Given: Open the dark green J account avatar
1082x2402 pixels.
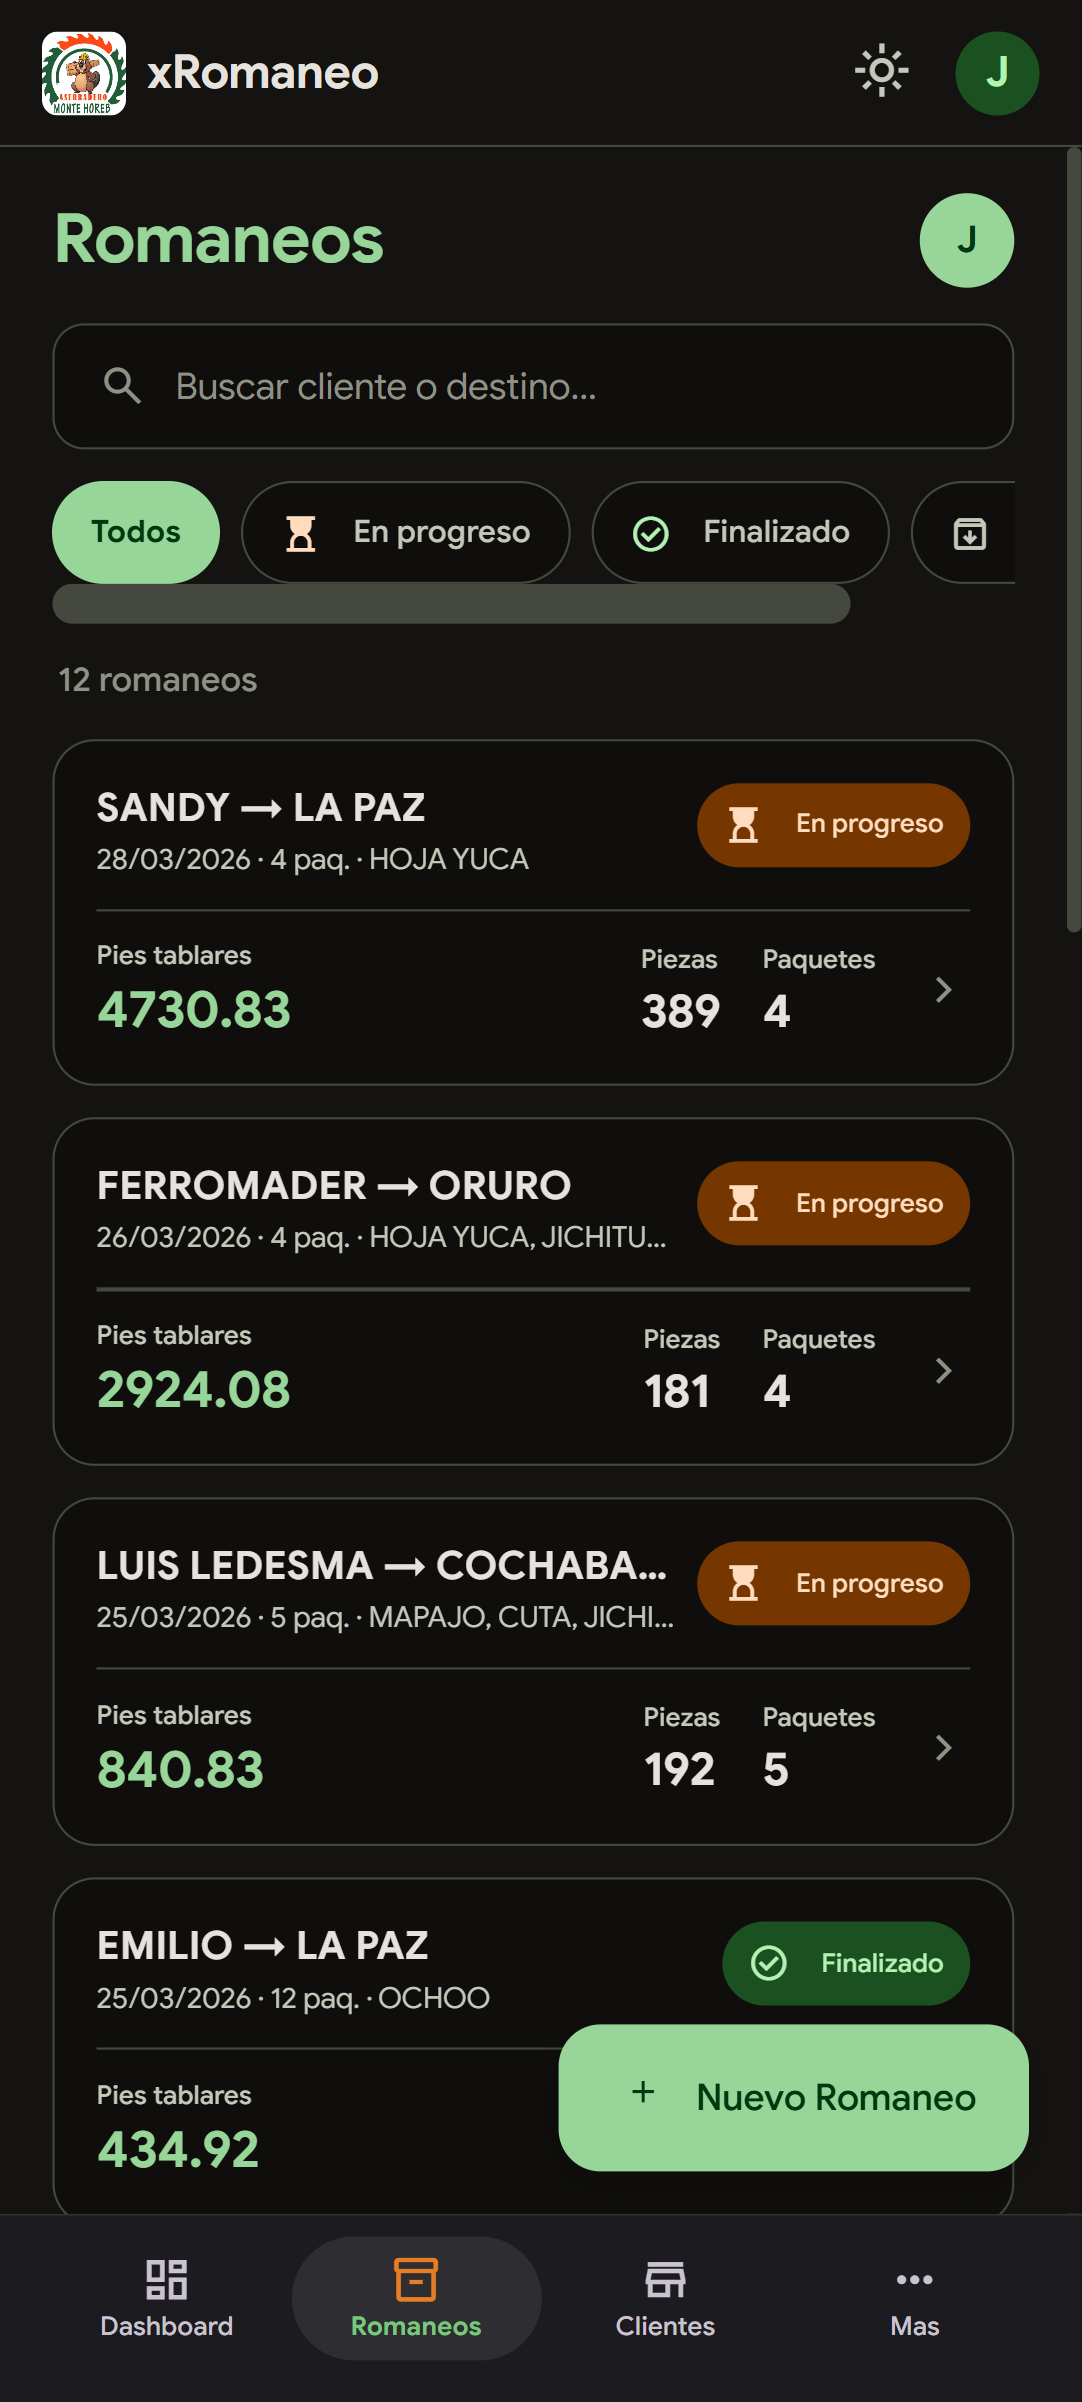Looking at the screenshot, I should pyautogui.click(x=996, y=73).
